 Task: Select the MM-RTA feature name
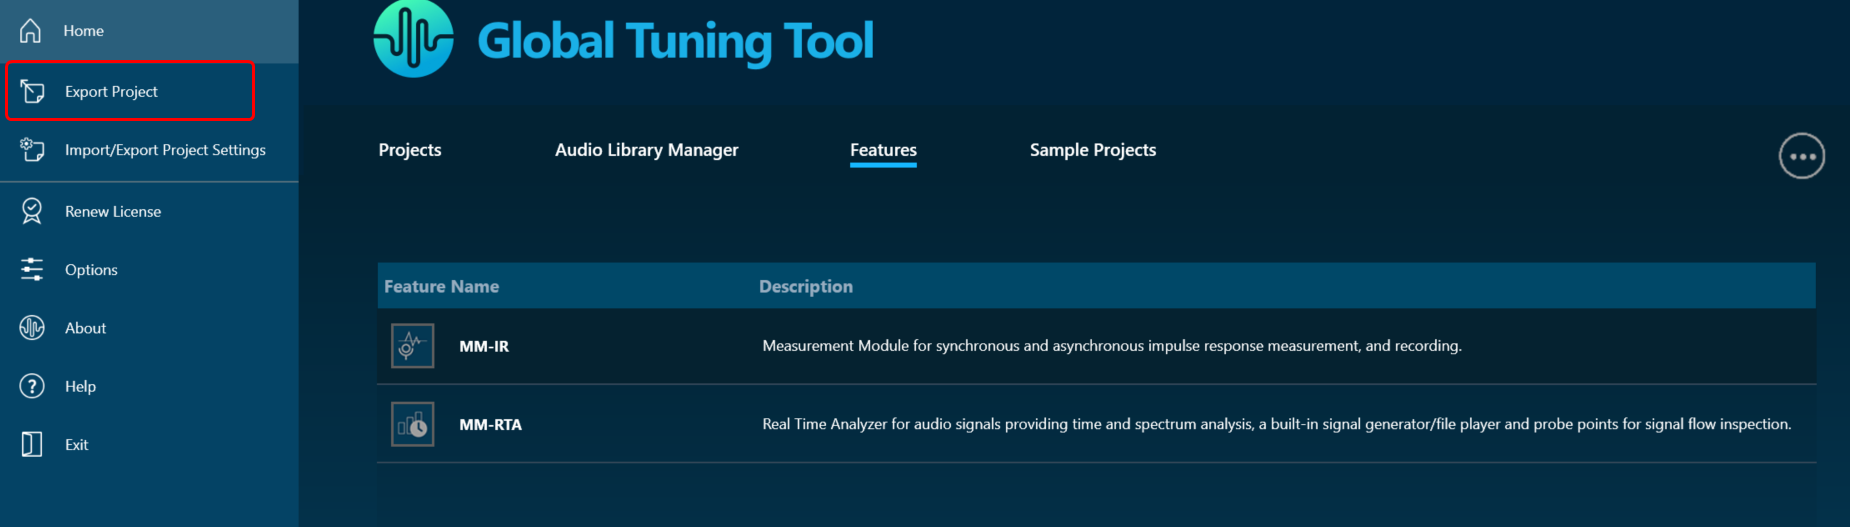click(x=490, y=424)
